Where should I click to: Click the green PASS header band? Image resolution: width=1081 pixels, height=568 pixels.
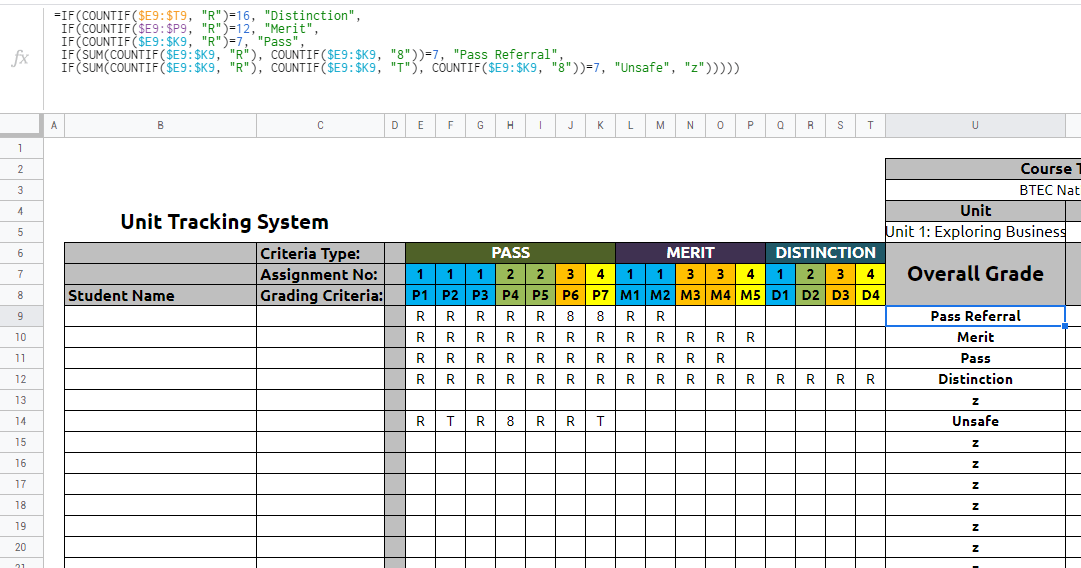coord(510,253)
